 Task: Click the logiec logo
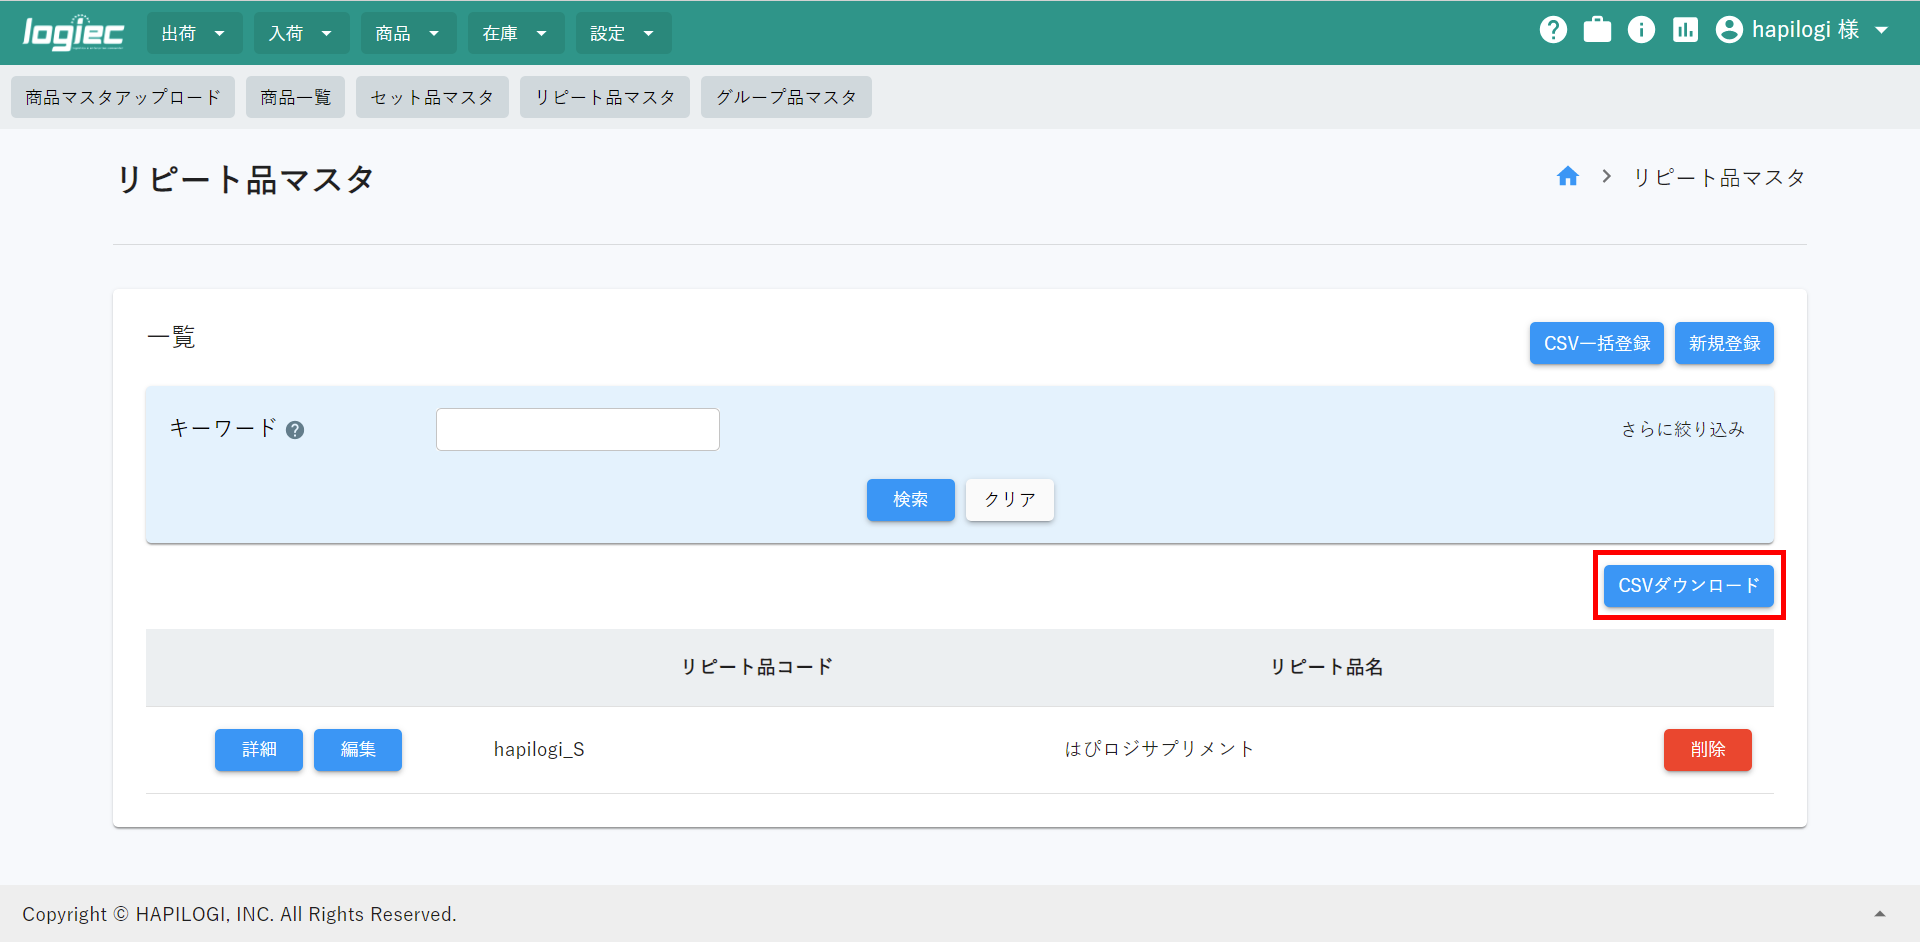click(x=73, y=33)
